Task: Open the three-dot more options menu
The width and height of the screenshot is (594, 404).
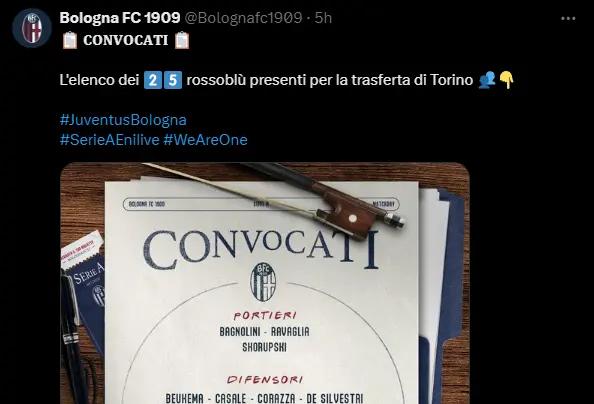Action: 568,19
